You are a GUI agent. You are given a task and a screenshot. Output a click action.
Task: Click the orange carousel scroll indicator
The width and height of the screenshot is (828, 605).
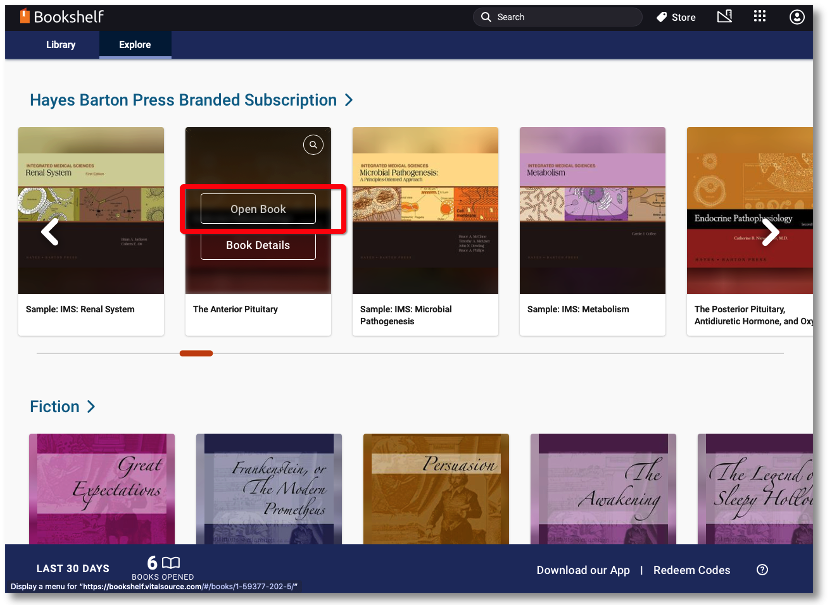pyautogui.click(x=196, y=353)
